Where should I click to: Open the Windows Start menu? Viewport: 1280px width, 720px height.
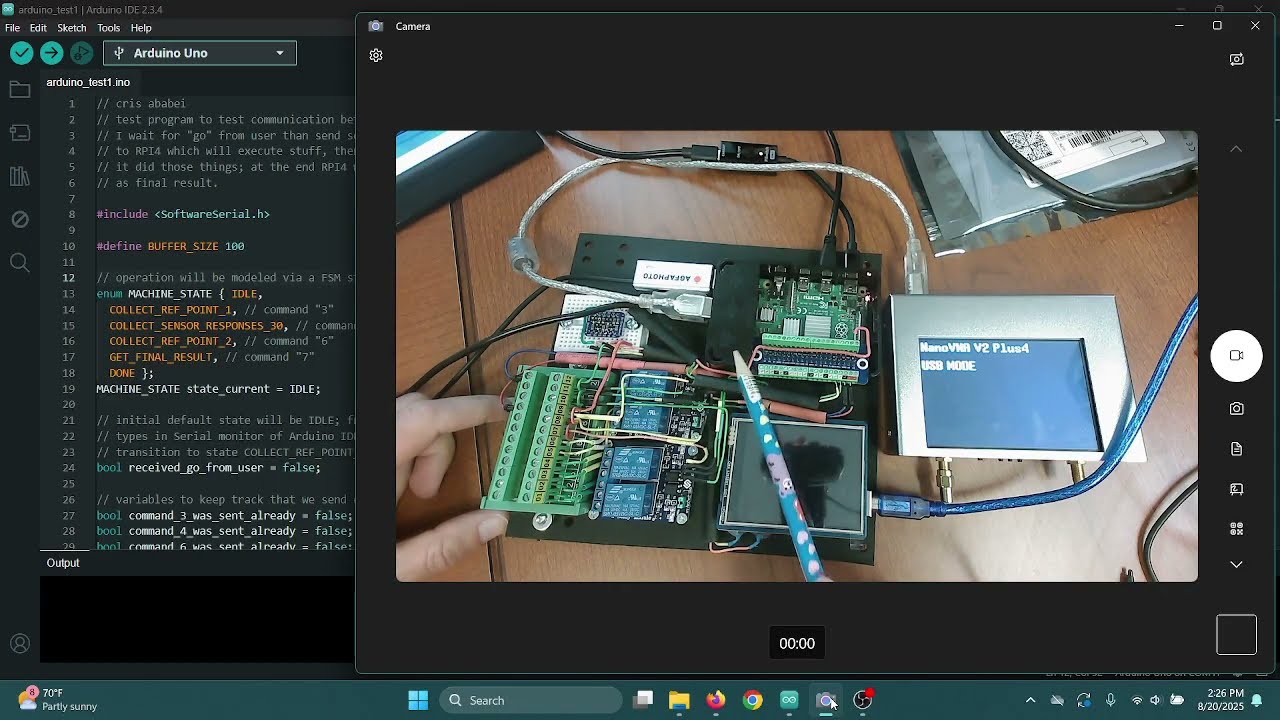pos(418,700)
